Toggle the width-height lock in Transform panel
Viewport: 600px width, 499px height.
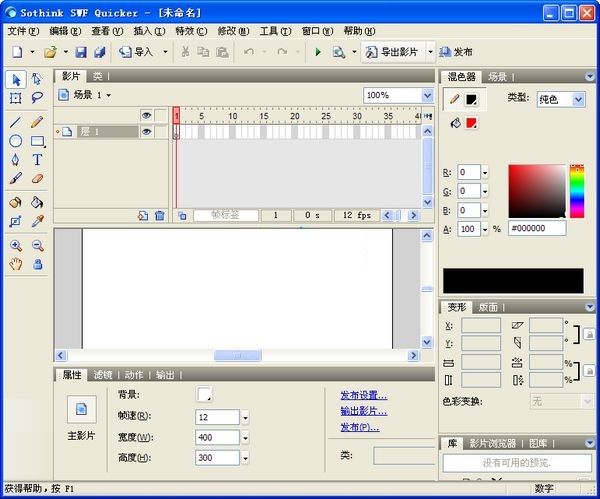point(590,372)
